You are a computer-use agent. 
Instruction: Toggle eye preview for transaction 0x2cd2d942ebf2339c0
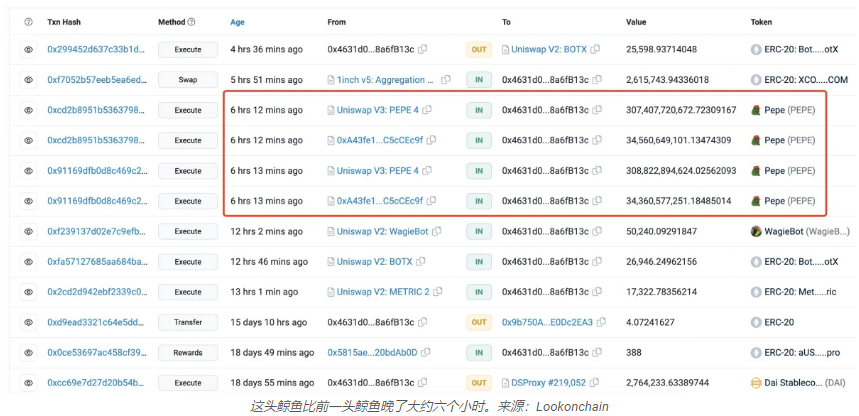pos(28,292)
